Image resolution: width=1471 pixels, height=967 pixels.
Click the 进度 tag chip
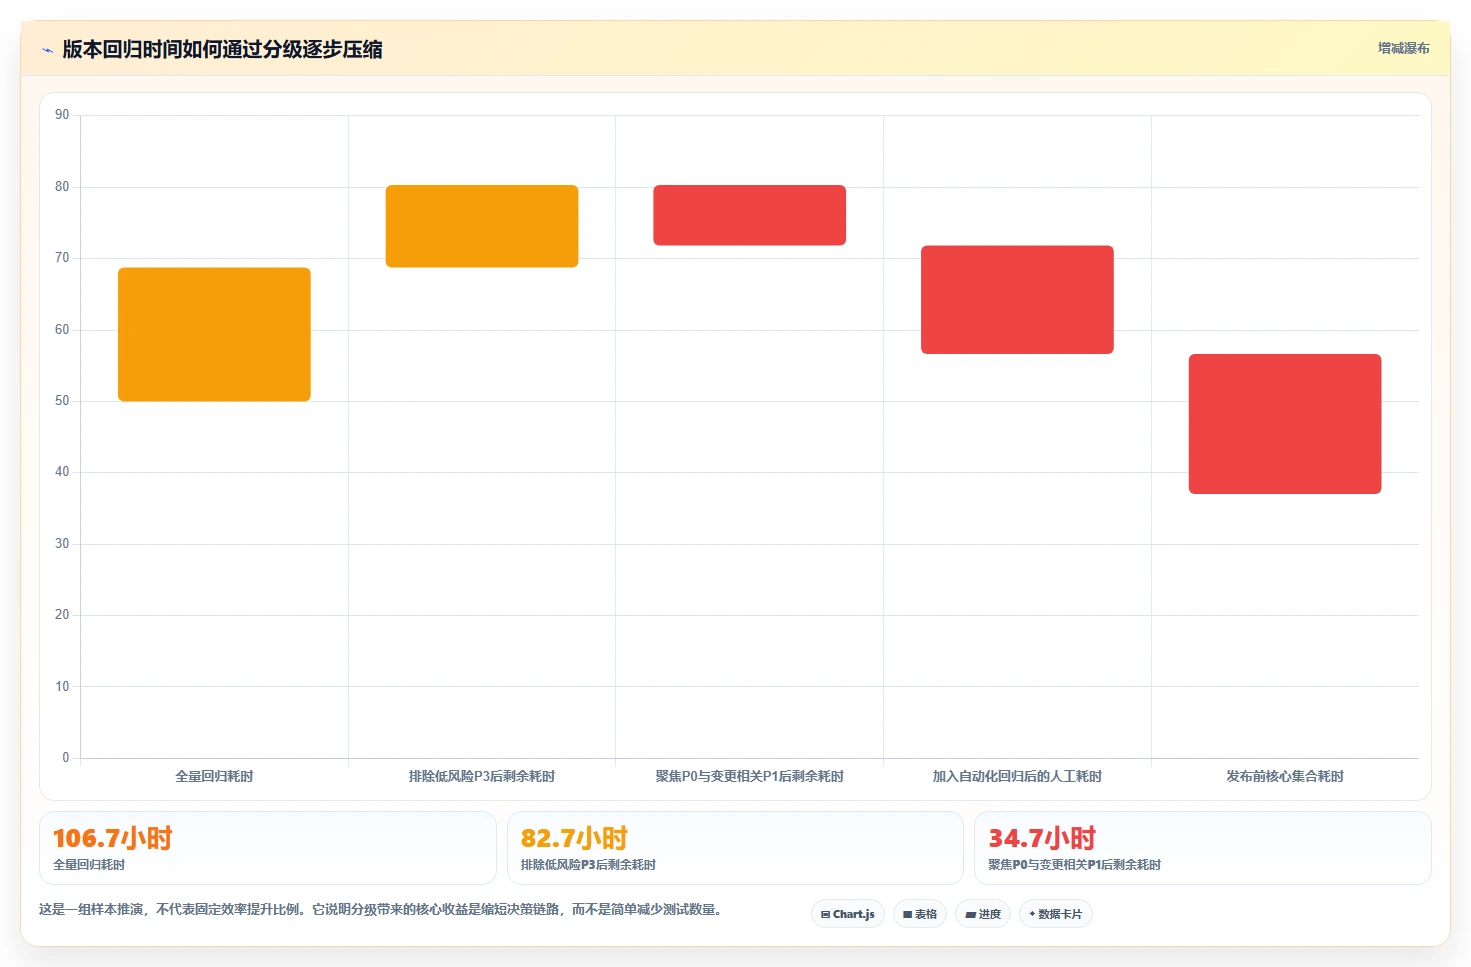[x=983, y=914]
